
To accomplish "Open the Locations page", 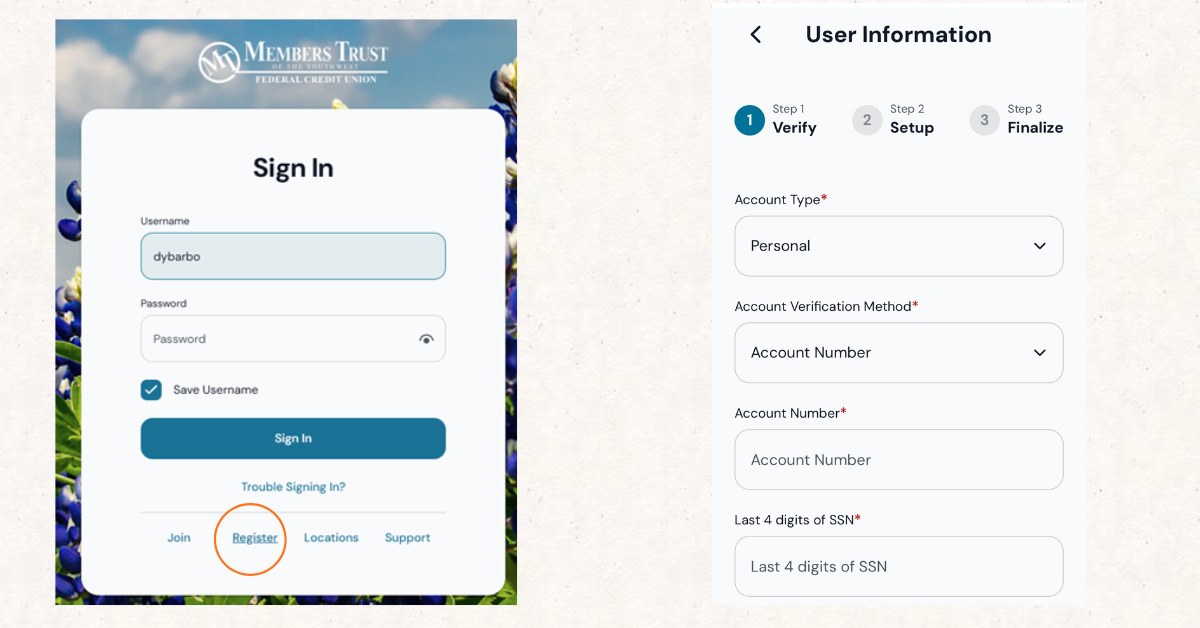I will tap(331, 537).
